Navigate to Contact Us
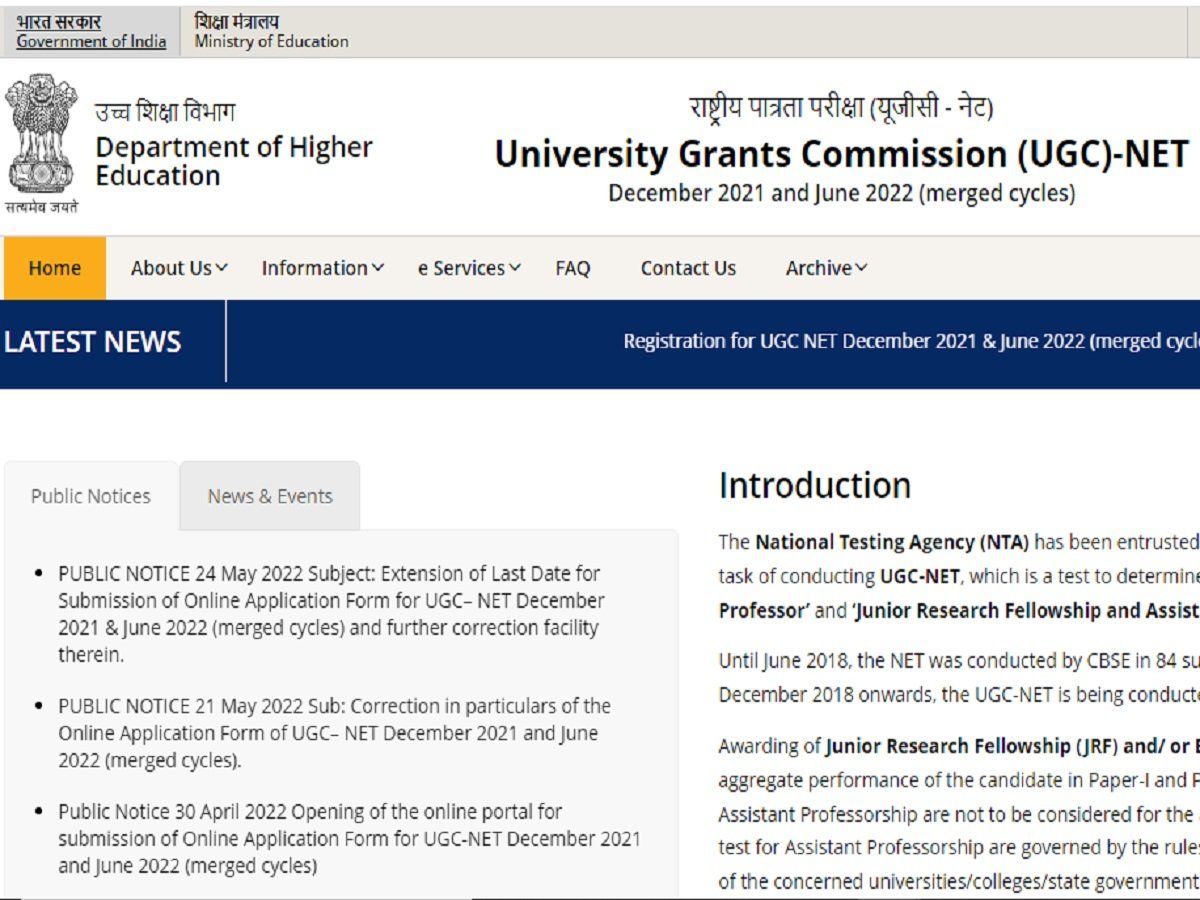The width and height of the screenshot is (1200, 900). coord(687,268)
